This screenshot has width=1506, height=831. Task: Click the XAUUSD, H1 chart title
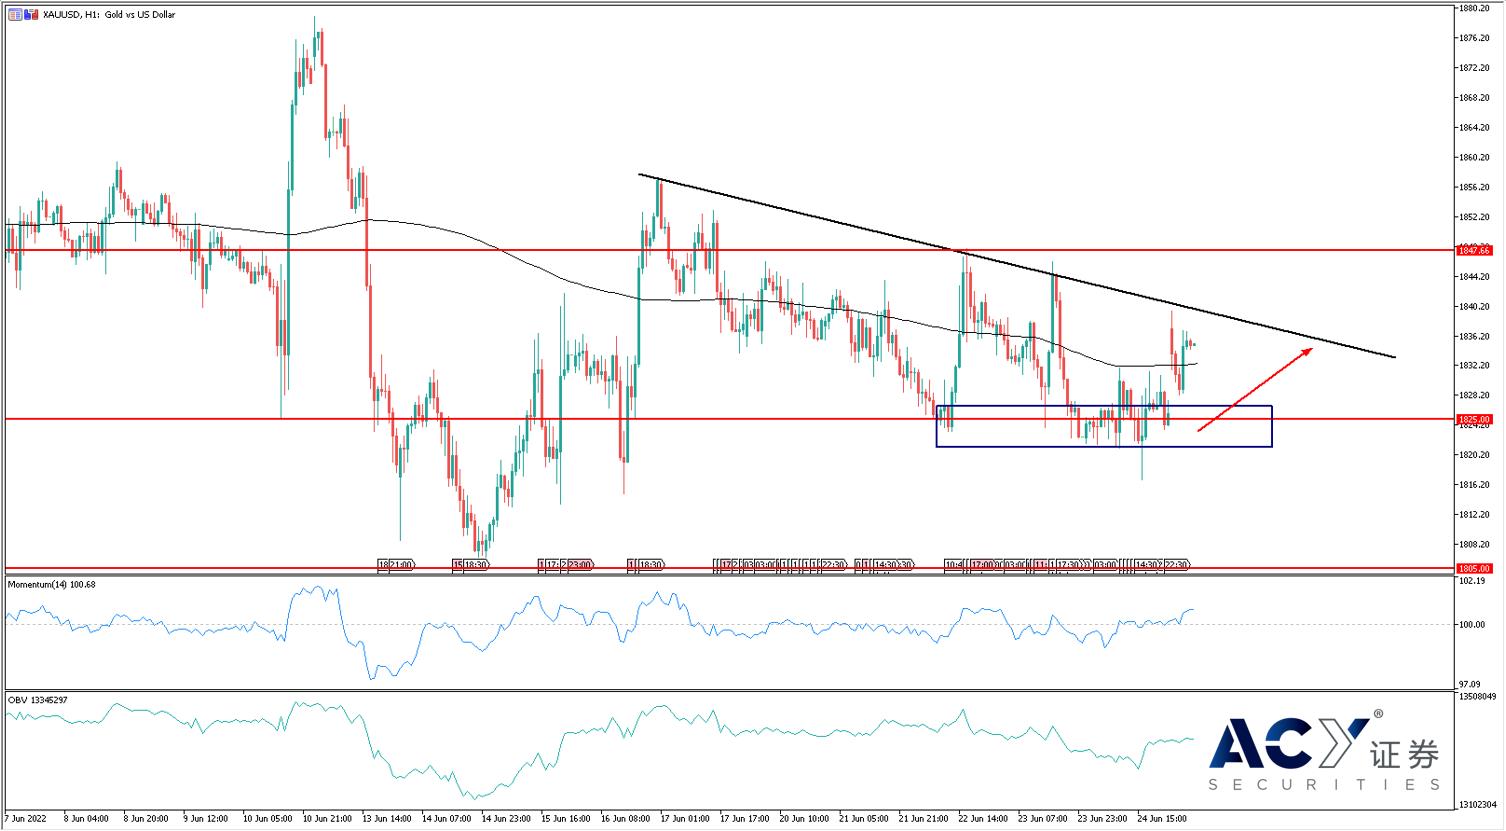(109, 15)
